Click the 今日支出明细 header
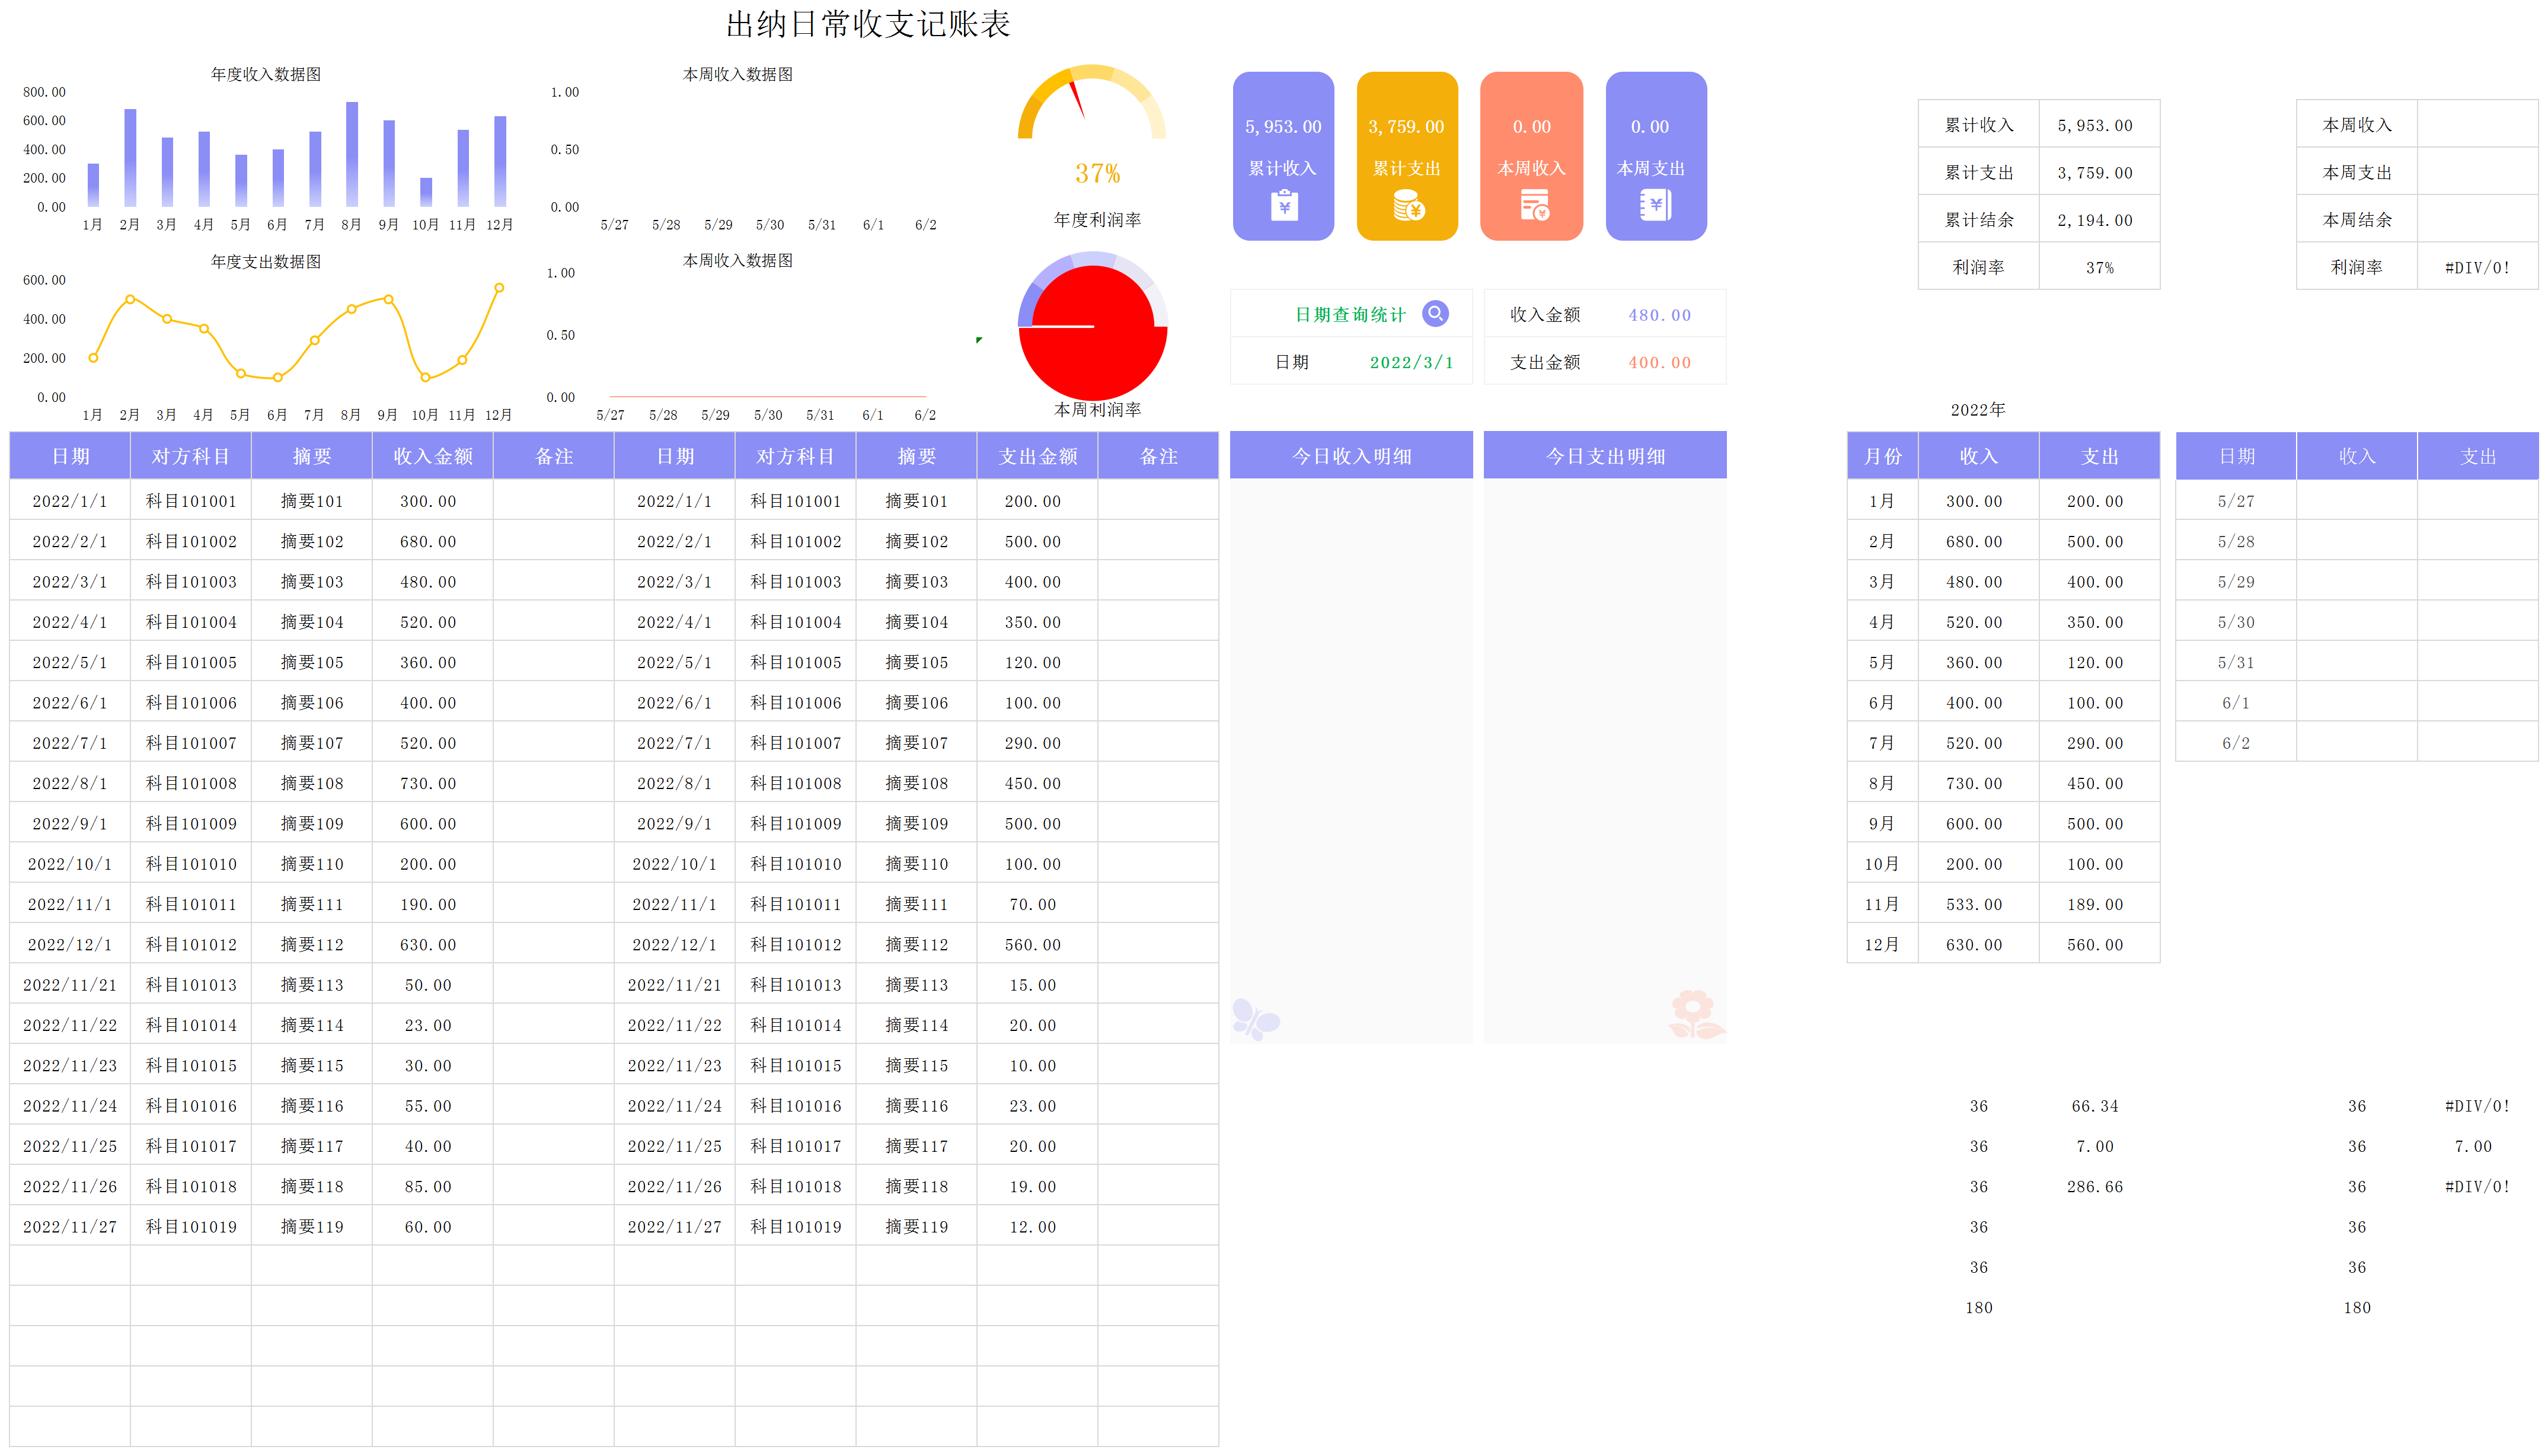 [1605, 456]
